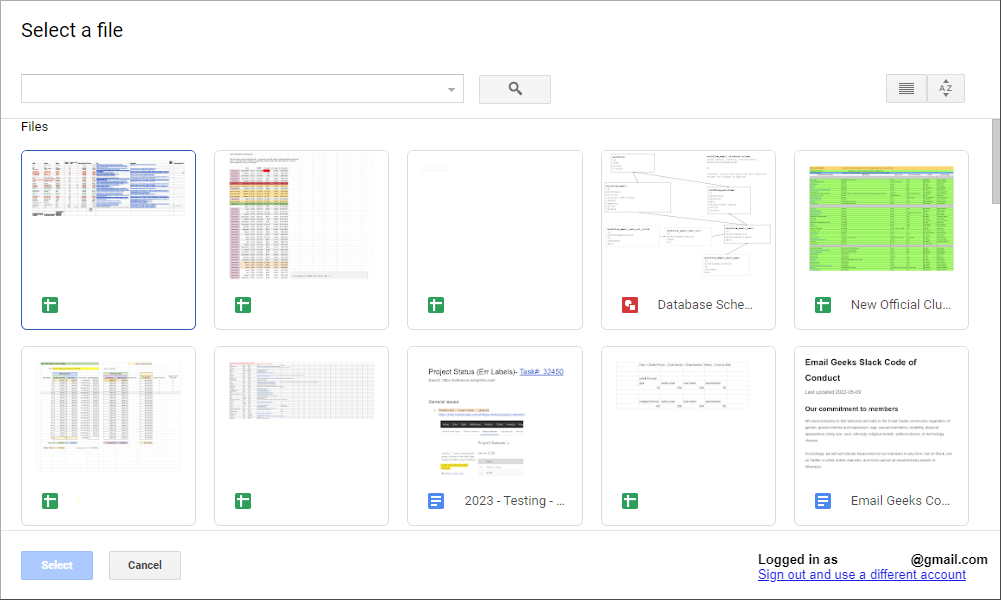Switch to list view
The image size is (1001, 600).
coord(906,89)
